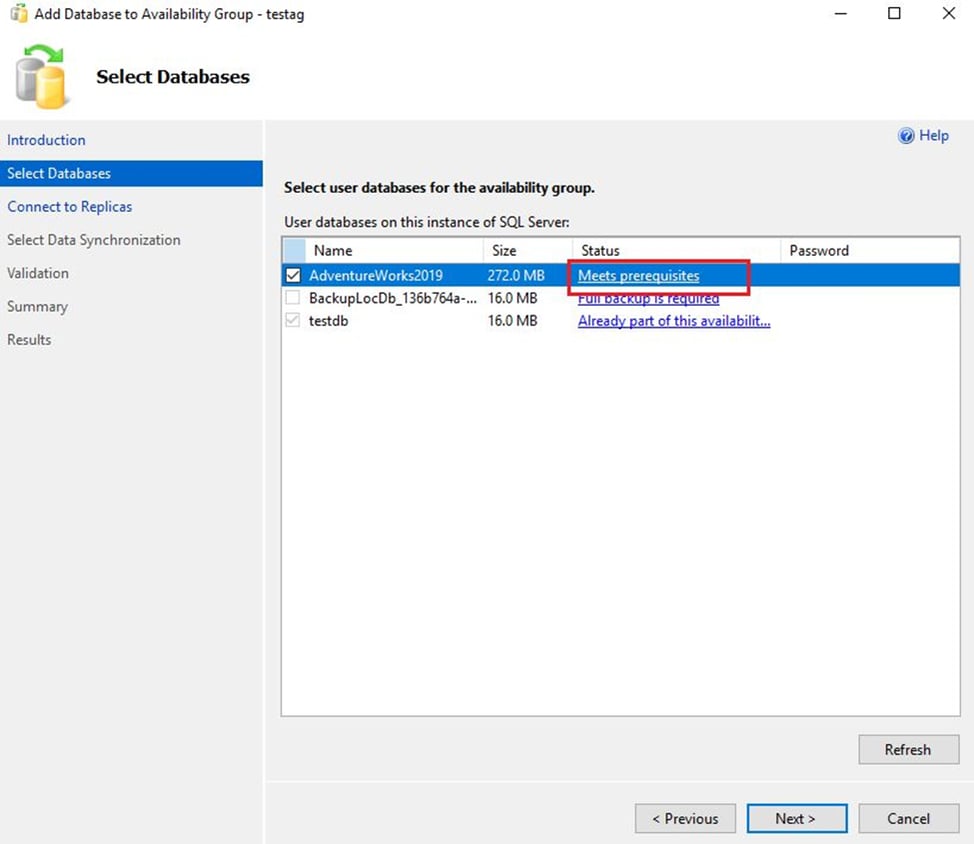This screenshot has width=974, height=844.
Task: Open the Introduction wizard page
Action: (46, 140)
